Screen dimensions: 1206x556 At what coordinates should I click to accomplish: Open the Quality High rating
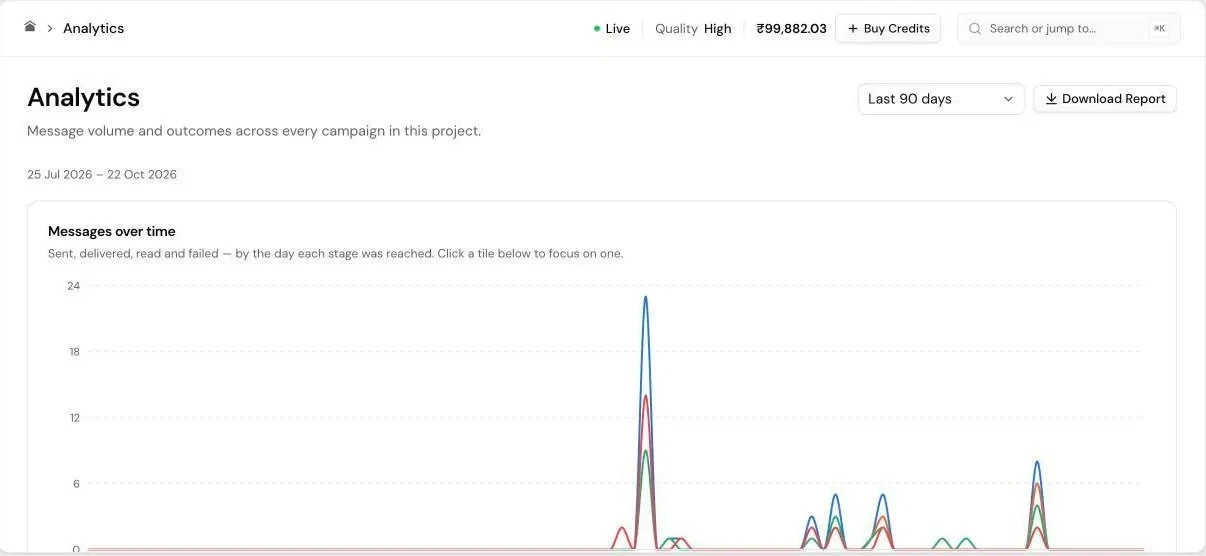click(693, 29)
